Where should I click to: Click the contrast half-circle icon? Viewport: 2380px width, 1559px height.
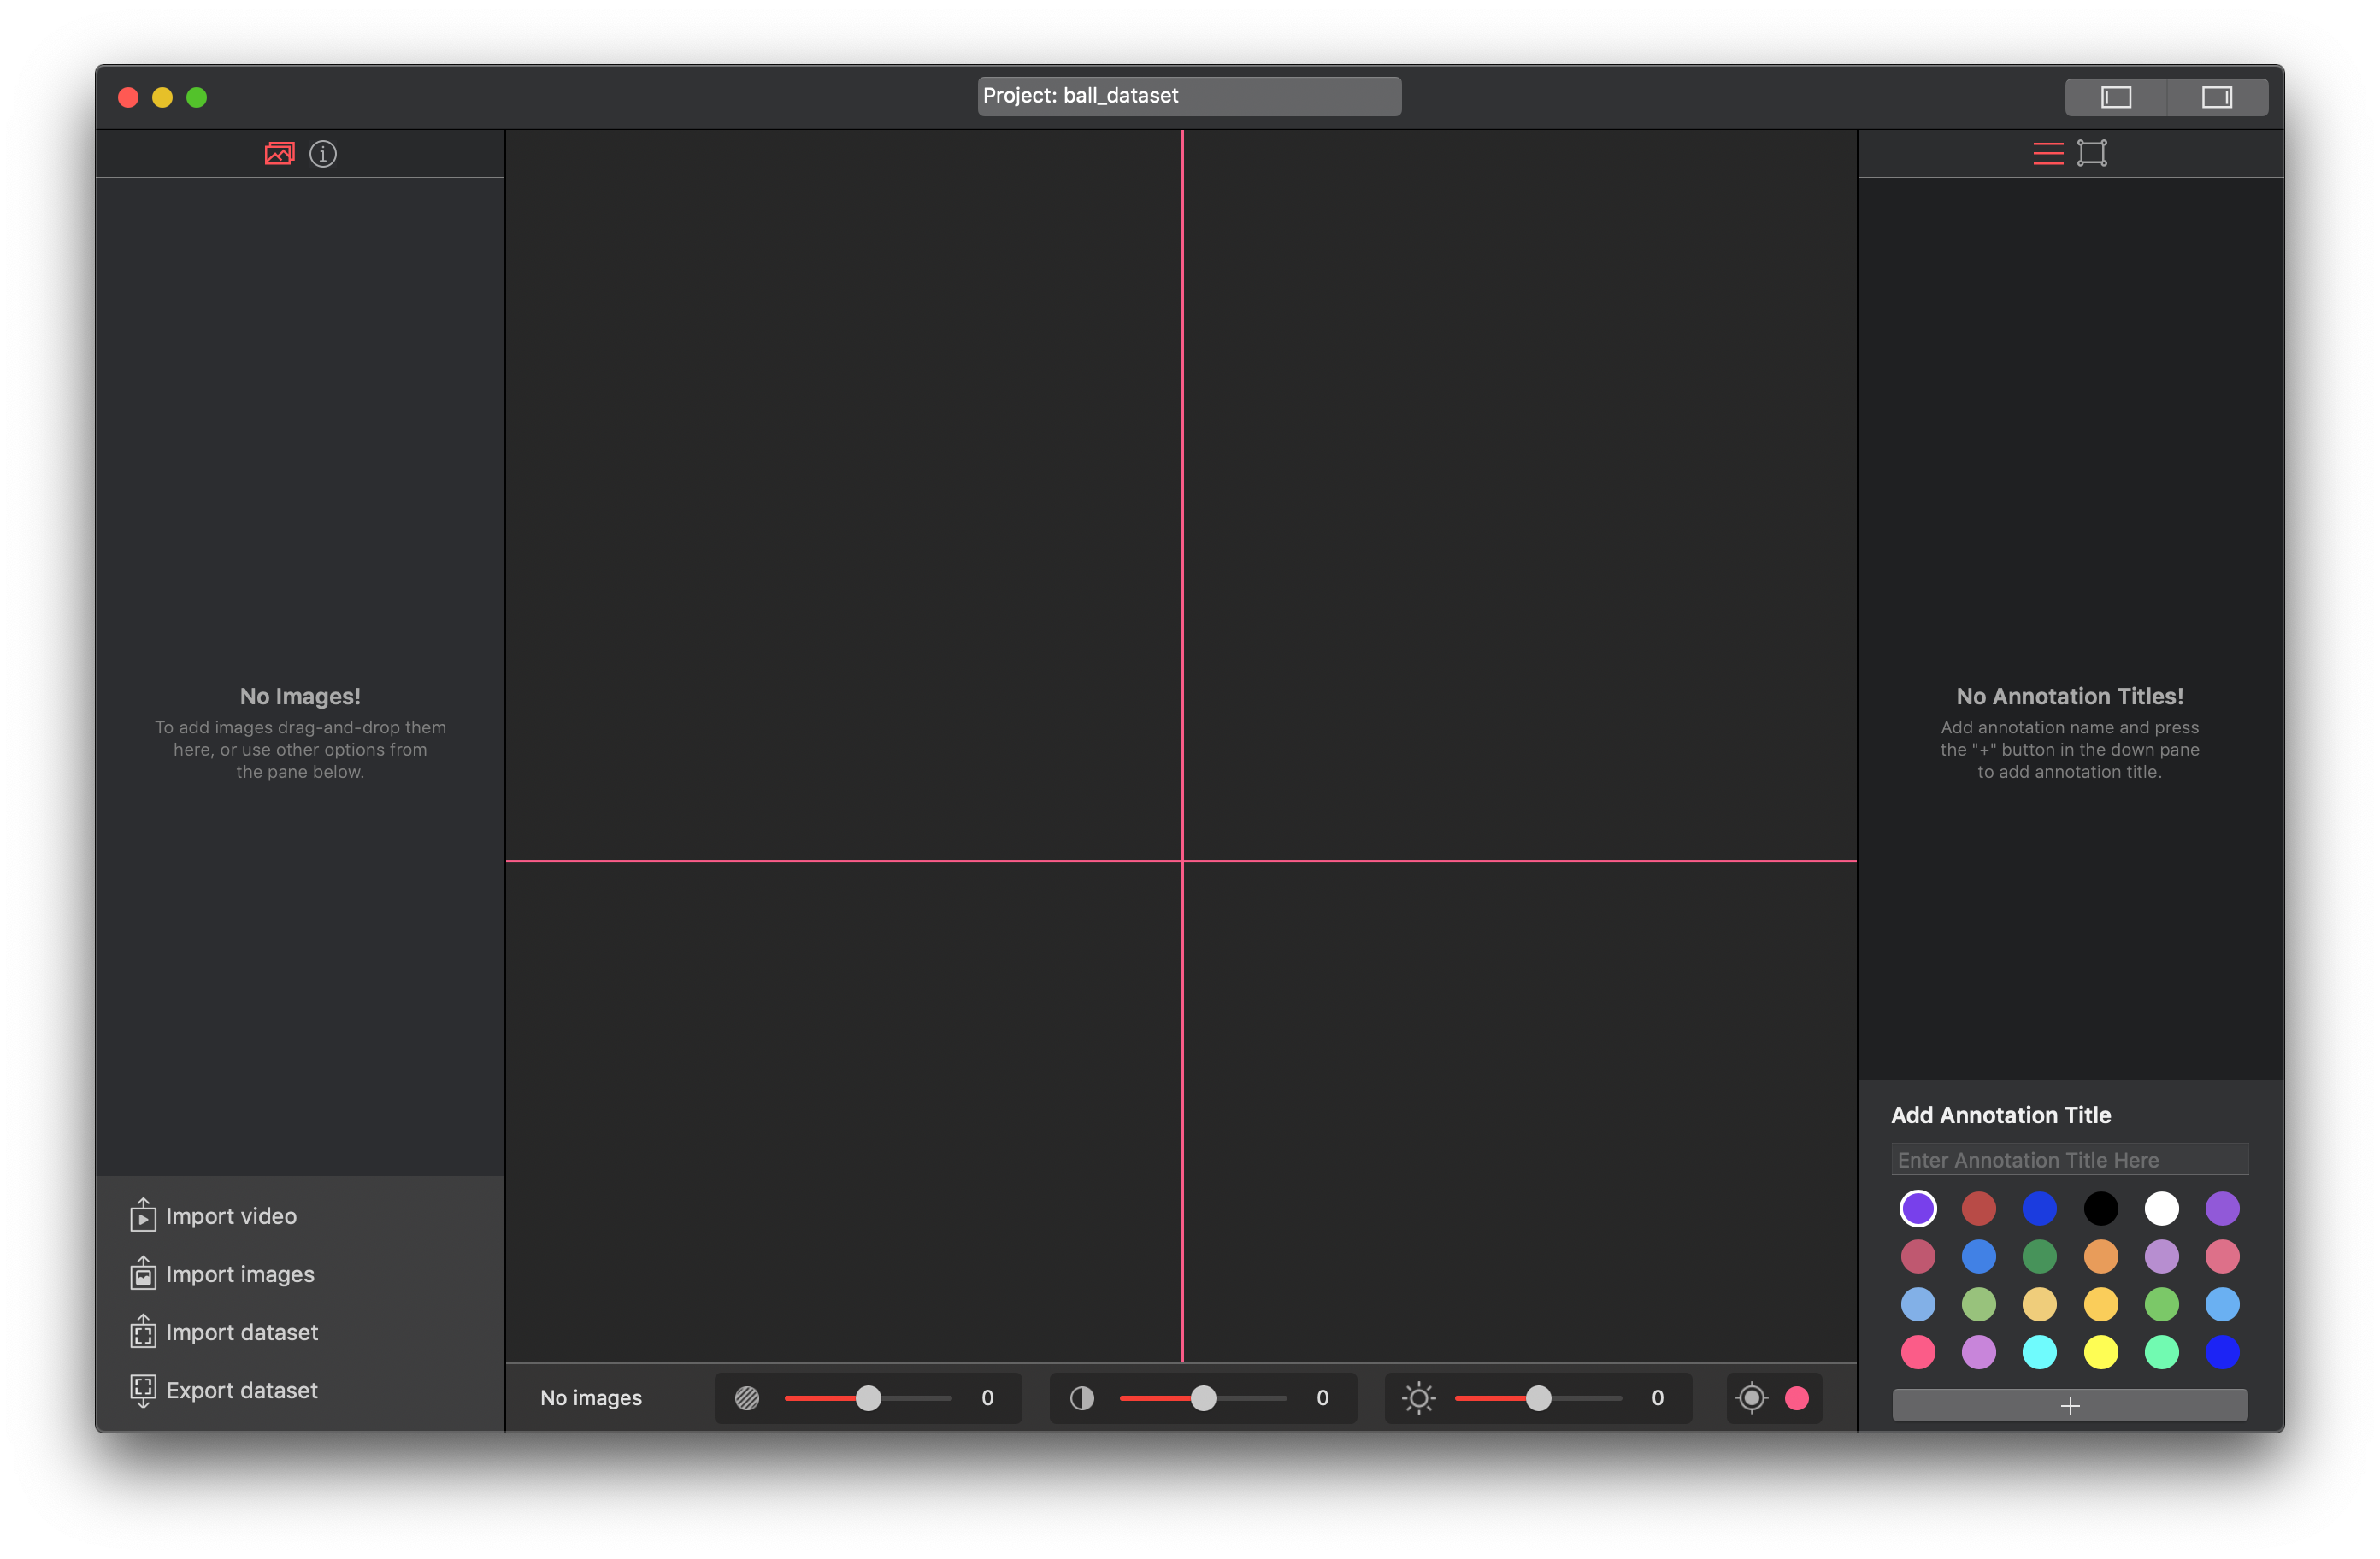pos(1082,1398)
